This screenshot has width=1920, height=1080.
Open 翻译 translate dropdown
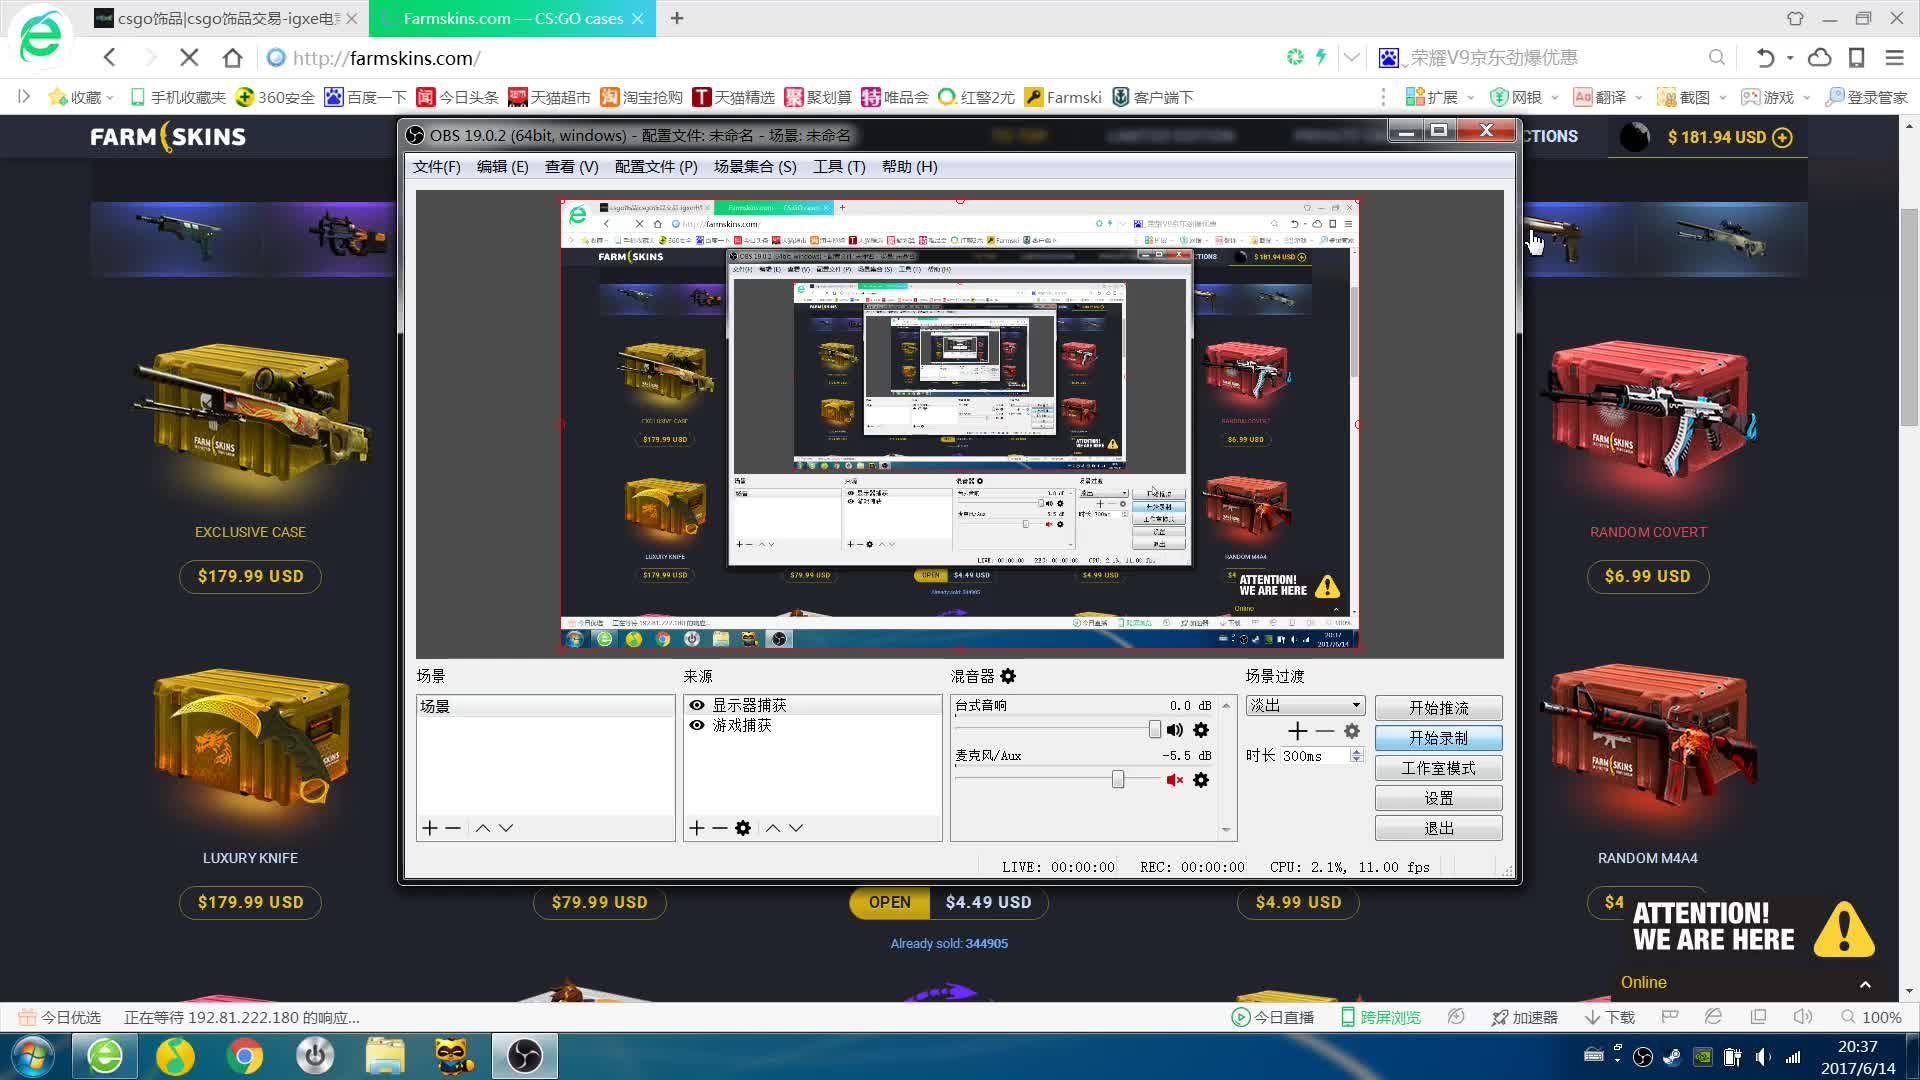pos(1608,97)
